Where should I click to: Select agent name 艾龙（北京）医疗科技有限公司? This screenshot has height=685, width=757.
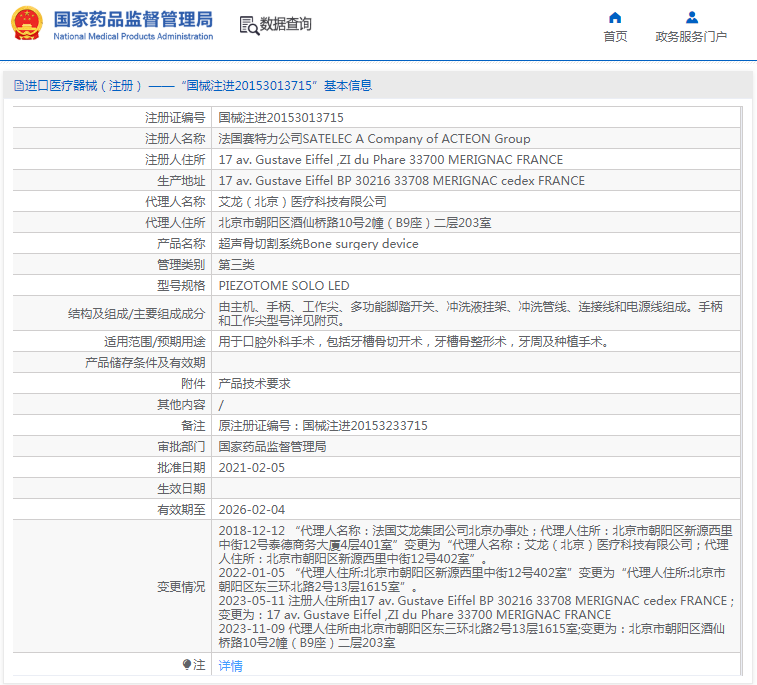click(x=302, y=202)
